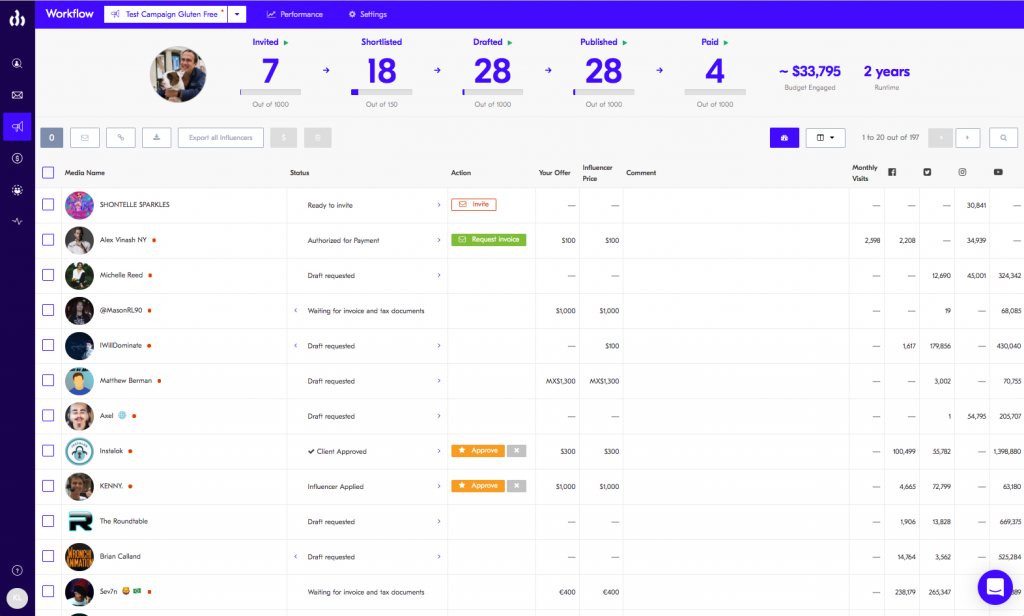The image size is (1024, 616).
Task: Click Export all Influencers button
Action: 221,138
